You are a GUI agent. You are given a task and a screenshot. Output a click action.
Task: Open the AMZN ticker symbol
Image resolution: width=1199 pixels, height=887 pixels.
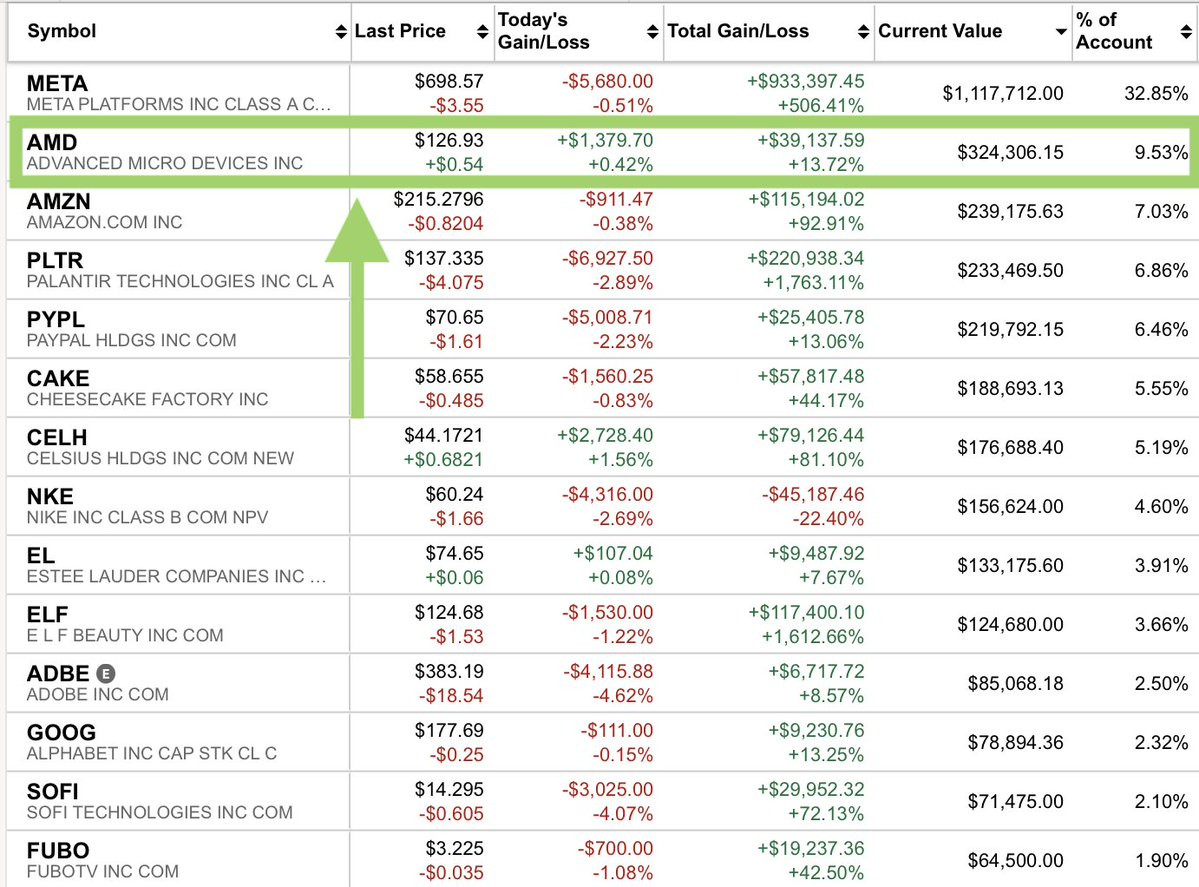59,201
